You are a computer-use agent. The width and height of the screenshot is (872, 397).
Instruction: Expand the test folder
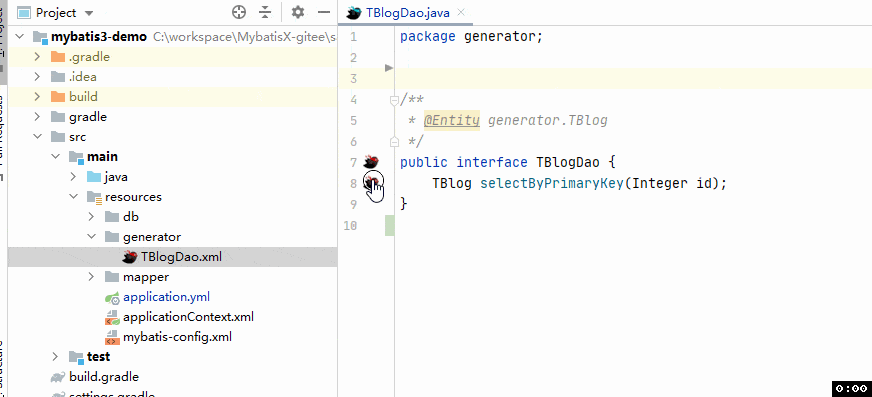click(x=55, y=356)
